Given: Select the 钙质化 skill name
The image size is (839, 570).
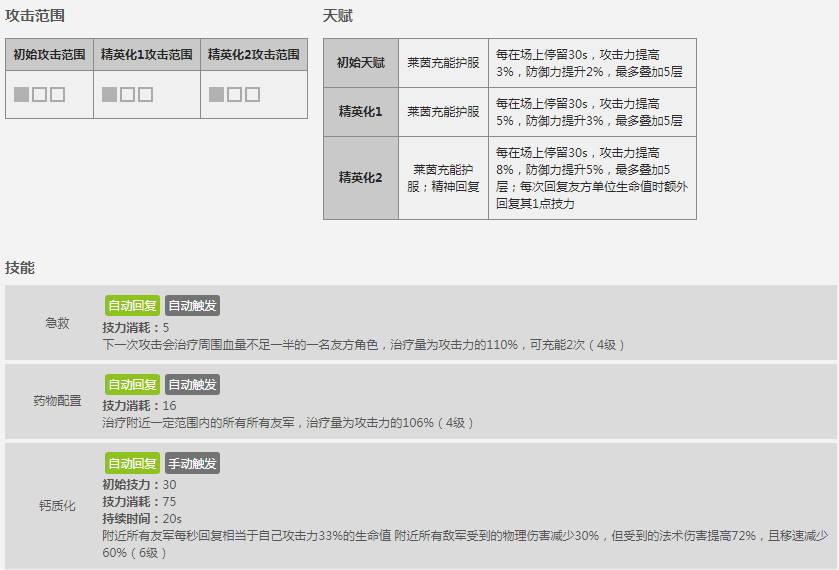Looking at the screenshot, I should pos(57,506).
